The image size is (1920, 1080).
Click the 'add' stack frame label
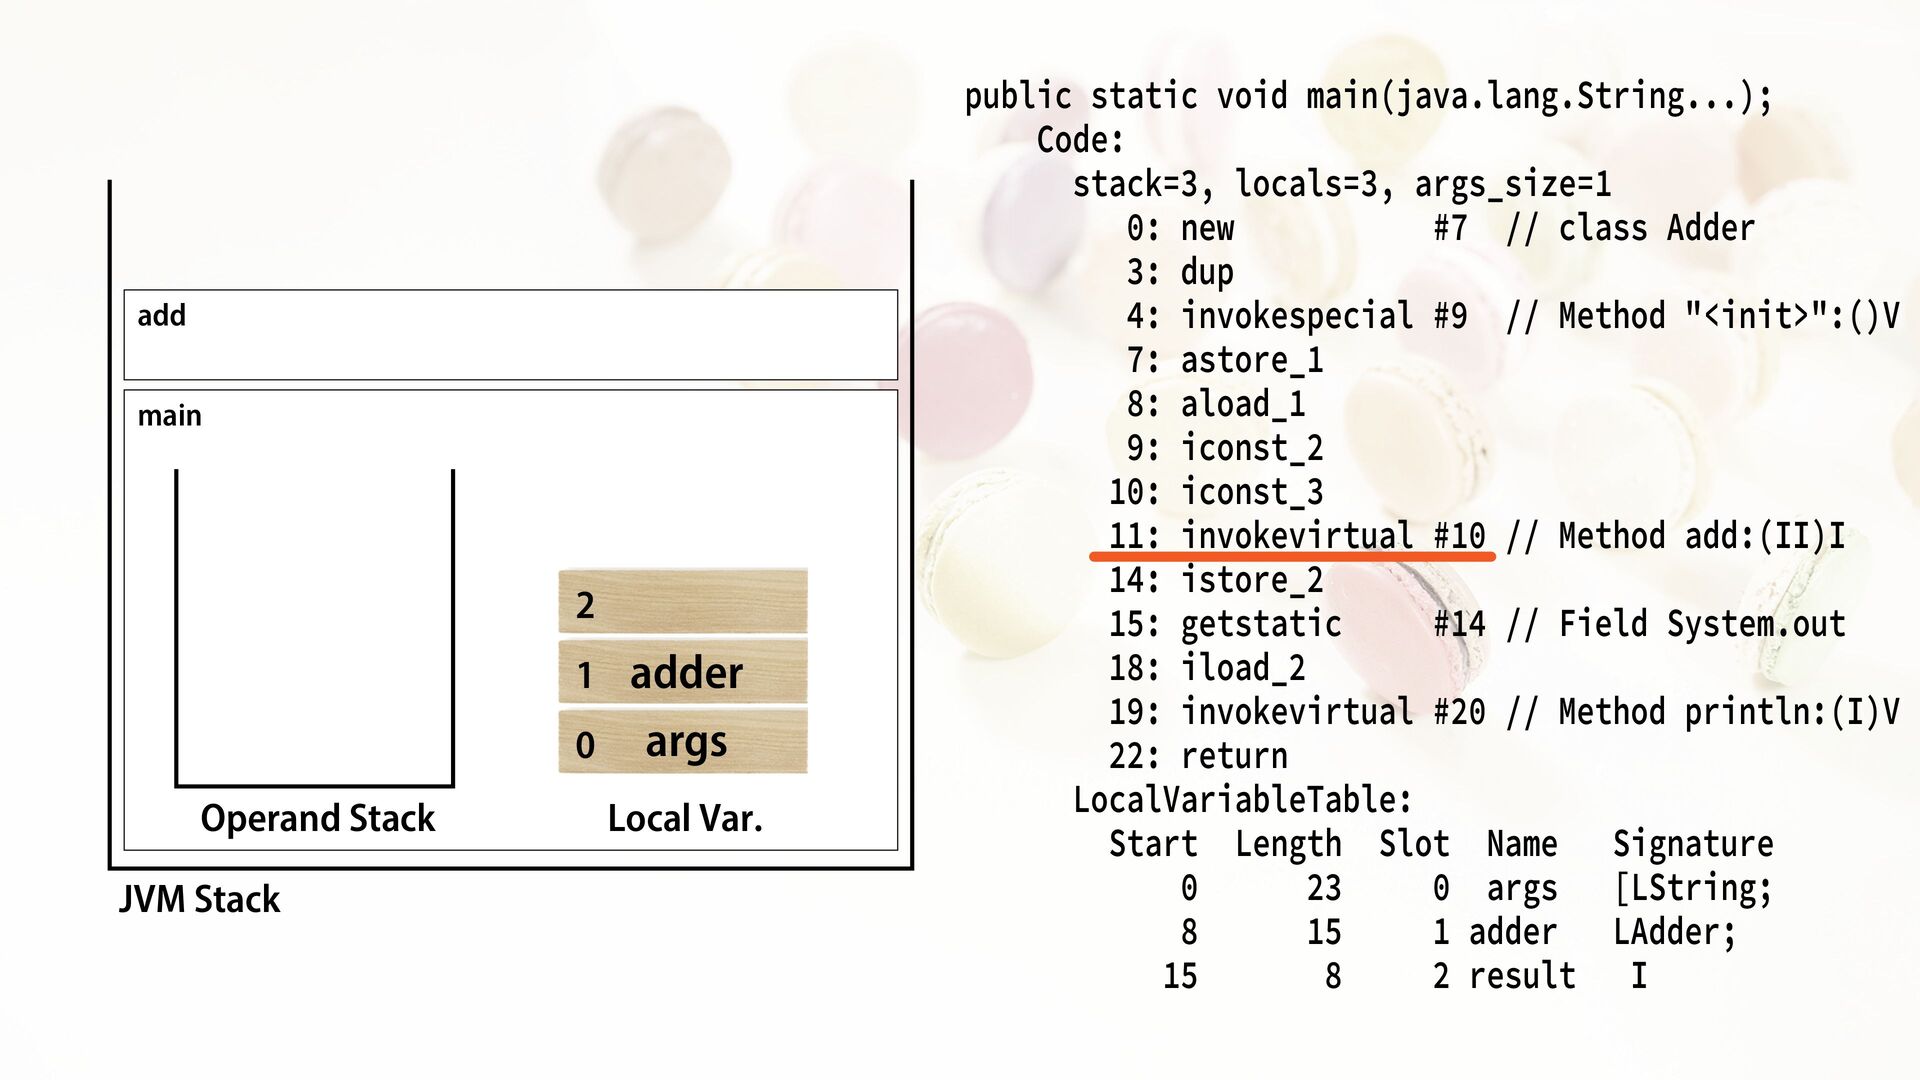click(x=161, y=316)
